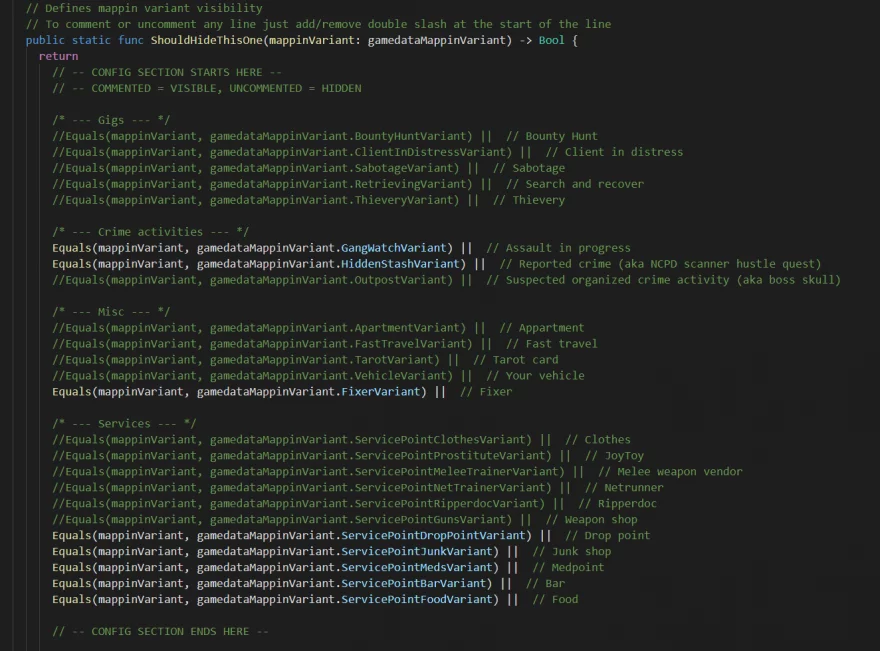The image size is (880, 651).
Task: Click the CONFIG SECTION ENDS HERE comment
Action: click(160, 632)
